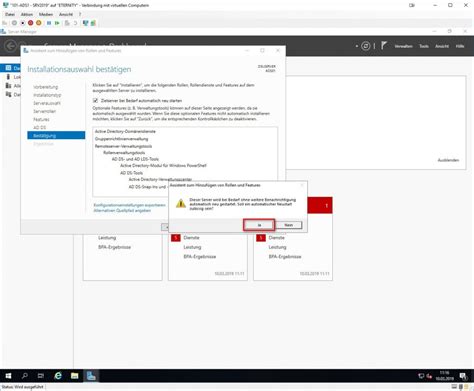Click 'Remoteserver-Verwaltungstools' in the install list
The width and height of the screenshot is (474, 391).
coord(123,146)
